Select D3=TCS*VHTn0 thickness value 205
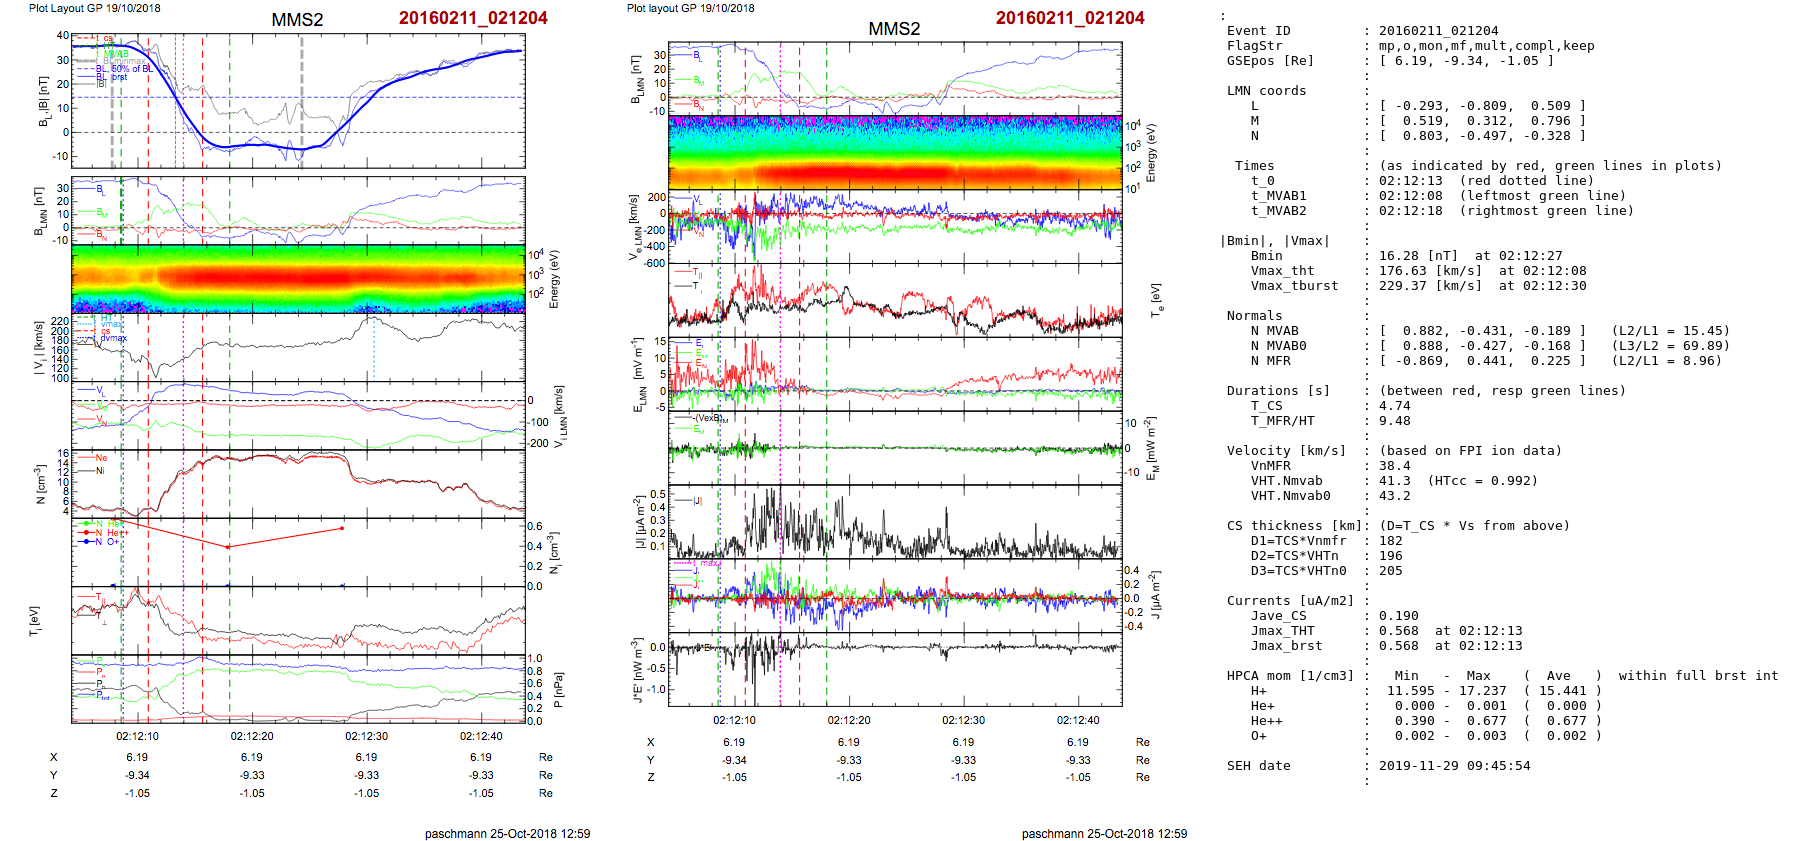Viewport: 1804px width, 841px height. (1391, 571)
